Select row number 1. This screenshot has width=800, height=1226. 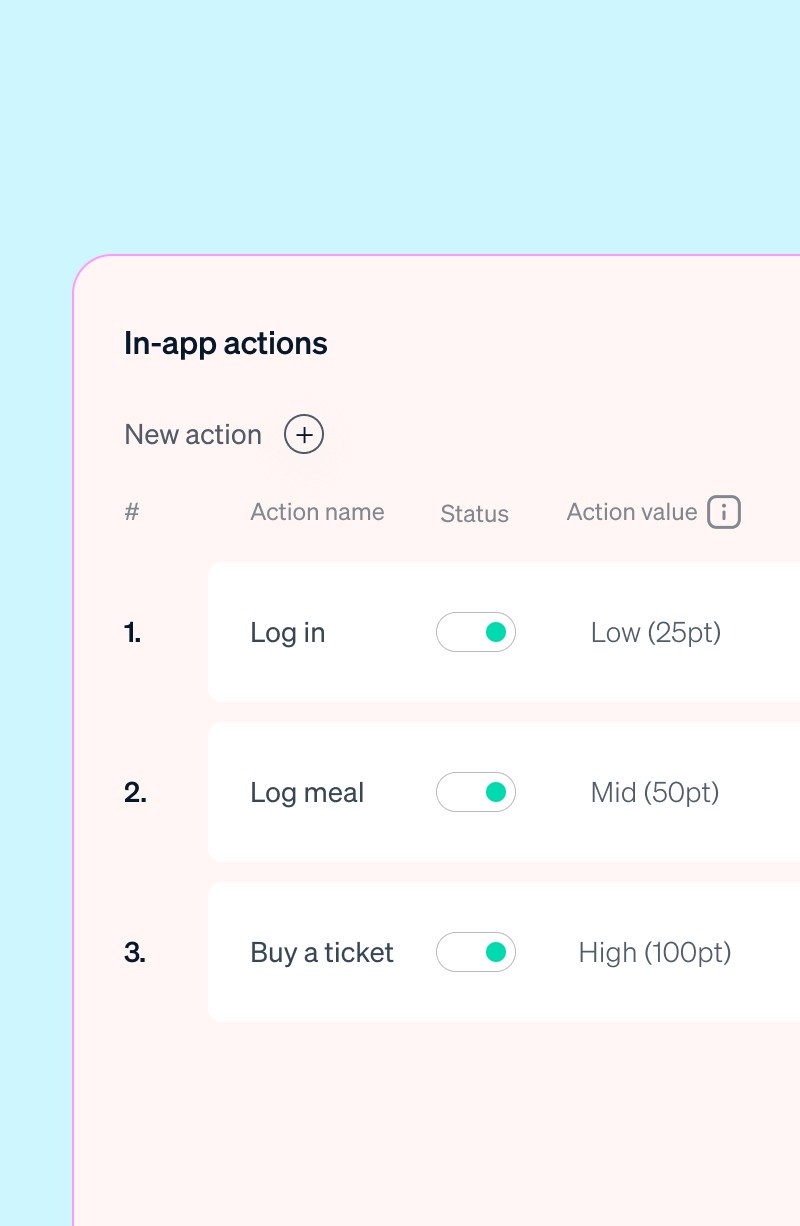(x=133, y=633)
